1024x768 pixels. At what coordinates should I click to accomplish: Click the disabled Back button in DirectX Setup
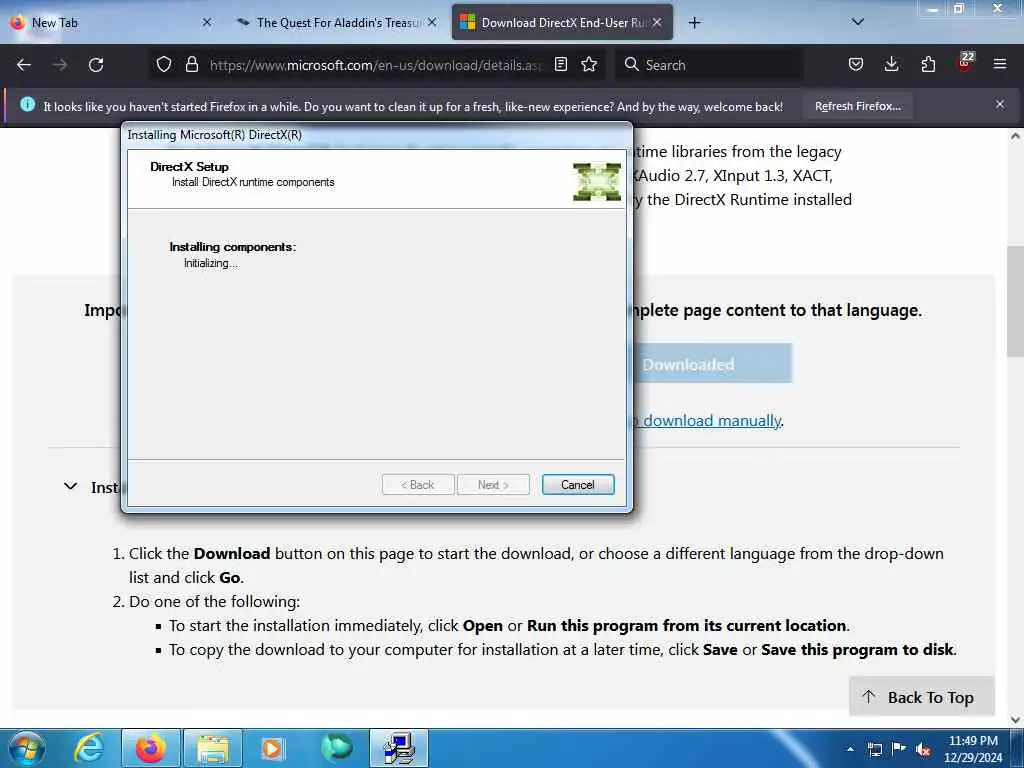[418, 485]
